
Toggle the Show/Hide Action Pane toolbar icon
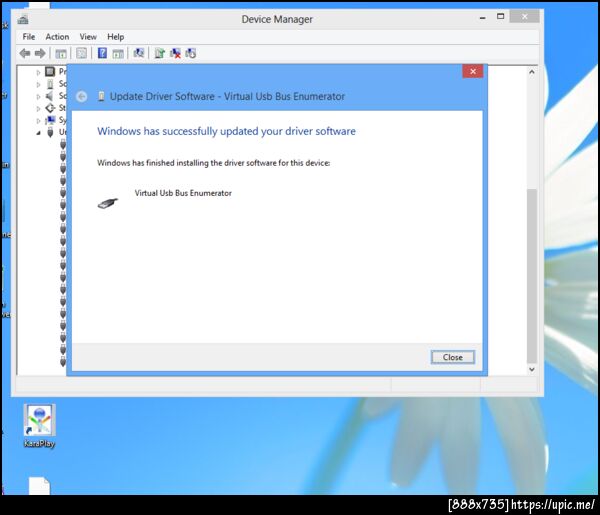point(118,54)
